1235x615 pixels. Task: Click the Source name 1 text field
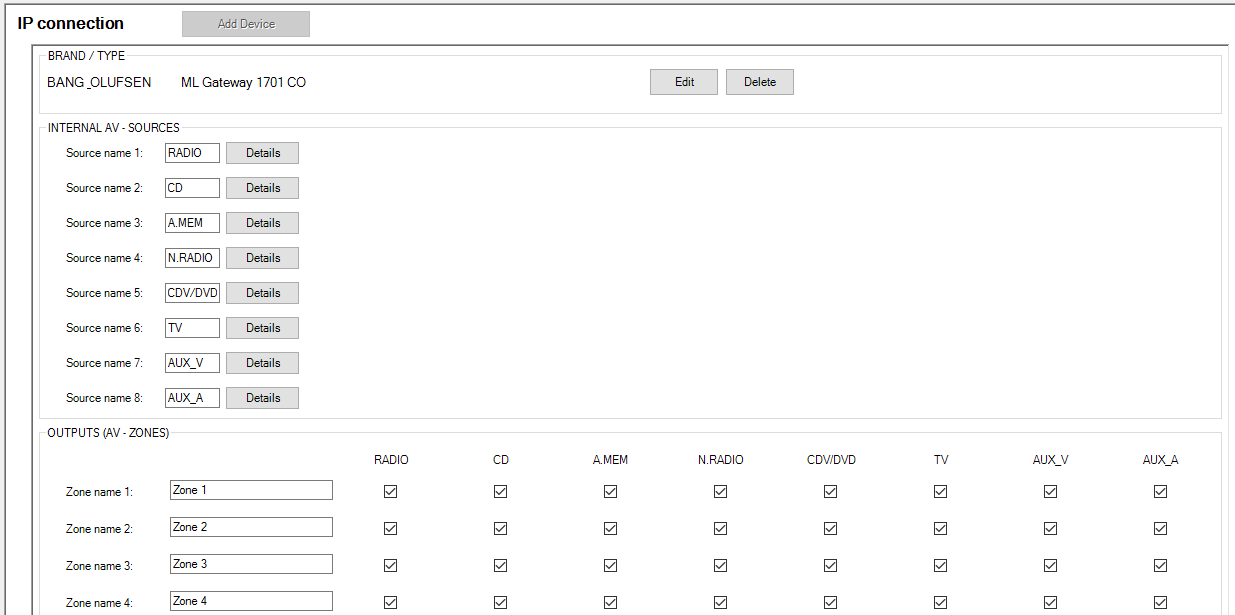pos(192,153)
